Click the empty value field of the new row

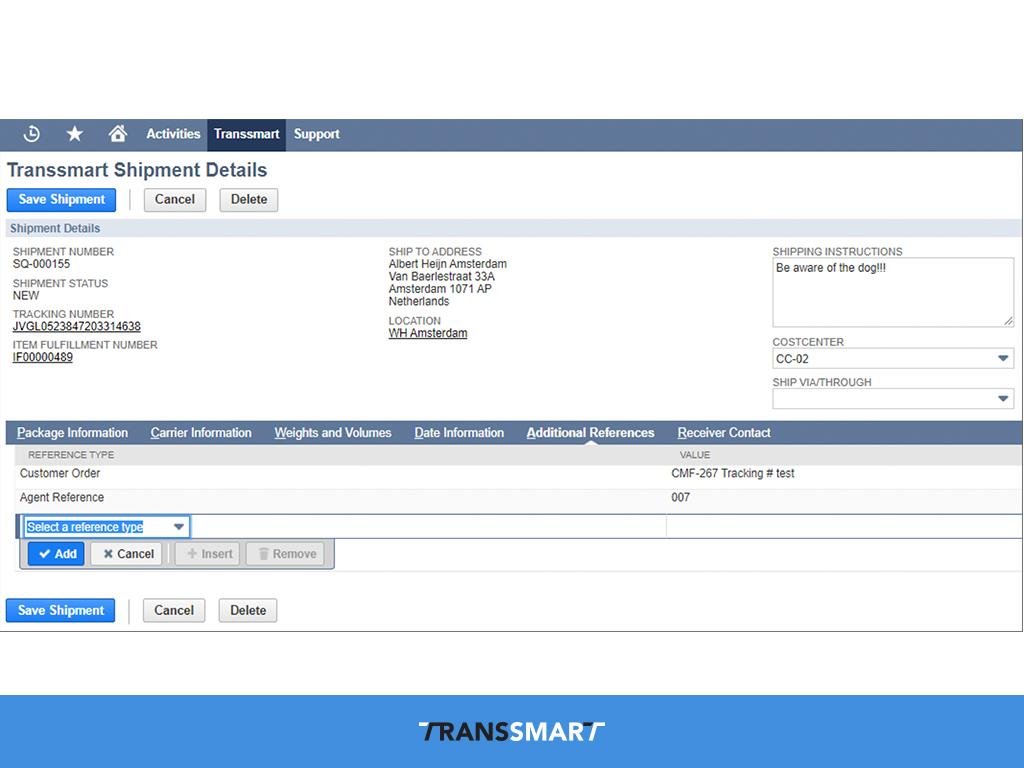pos(844,527)
